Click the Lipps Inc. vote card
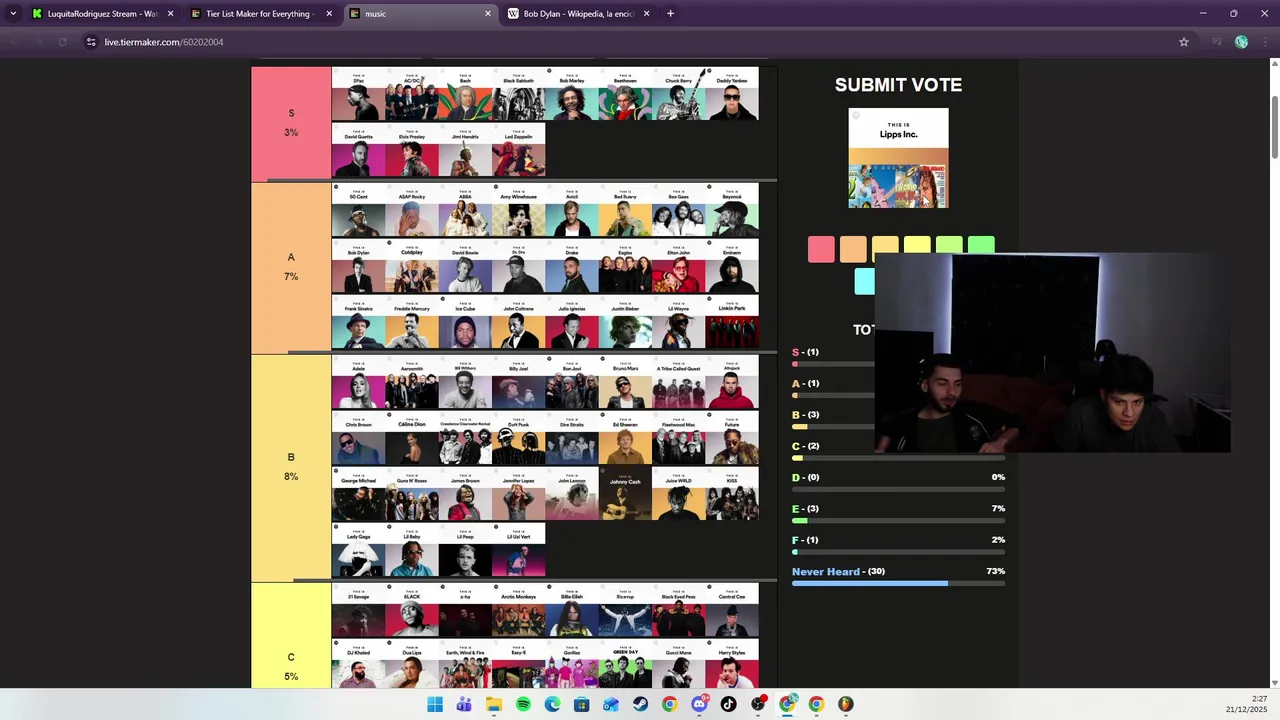The height and width of the screenshot is (720, 1280). click(x=898, y=158)
